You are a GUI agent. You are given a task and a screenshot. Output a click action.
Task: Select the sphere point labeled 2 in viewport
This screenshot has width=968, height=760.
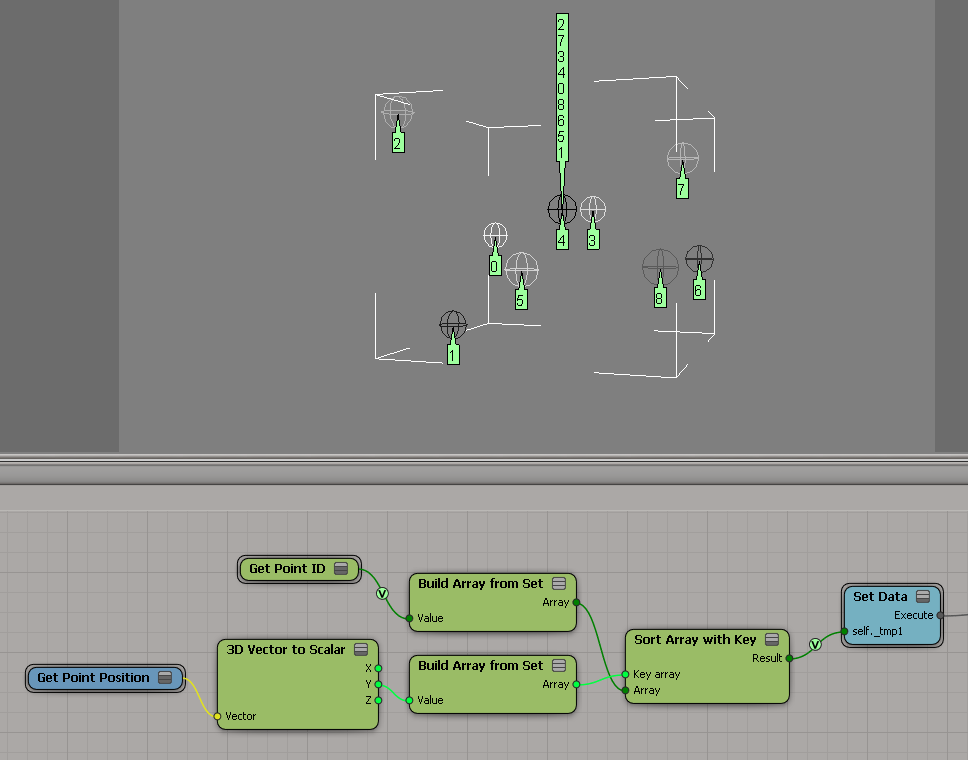tap(398, 112)
